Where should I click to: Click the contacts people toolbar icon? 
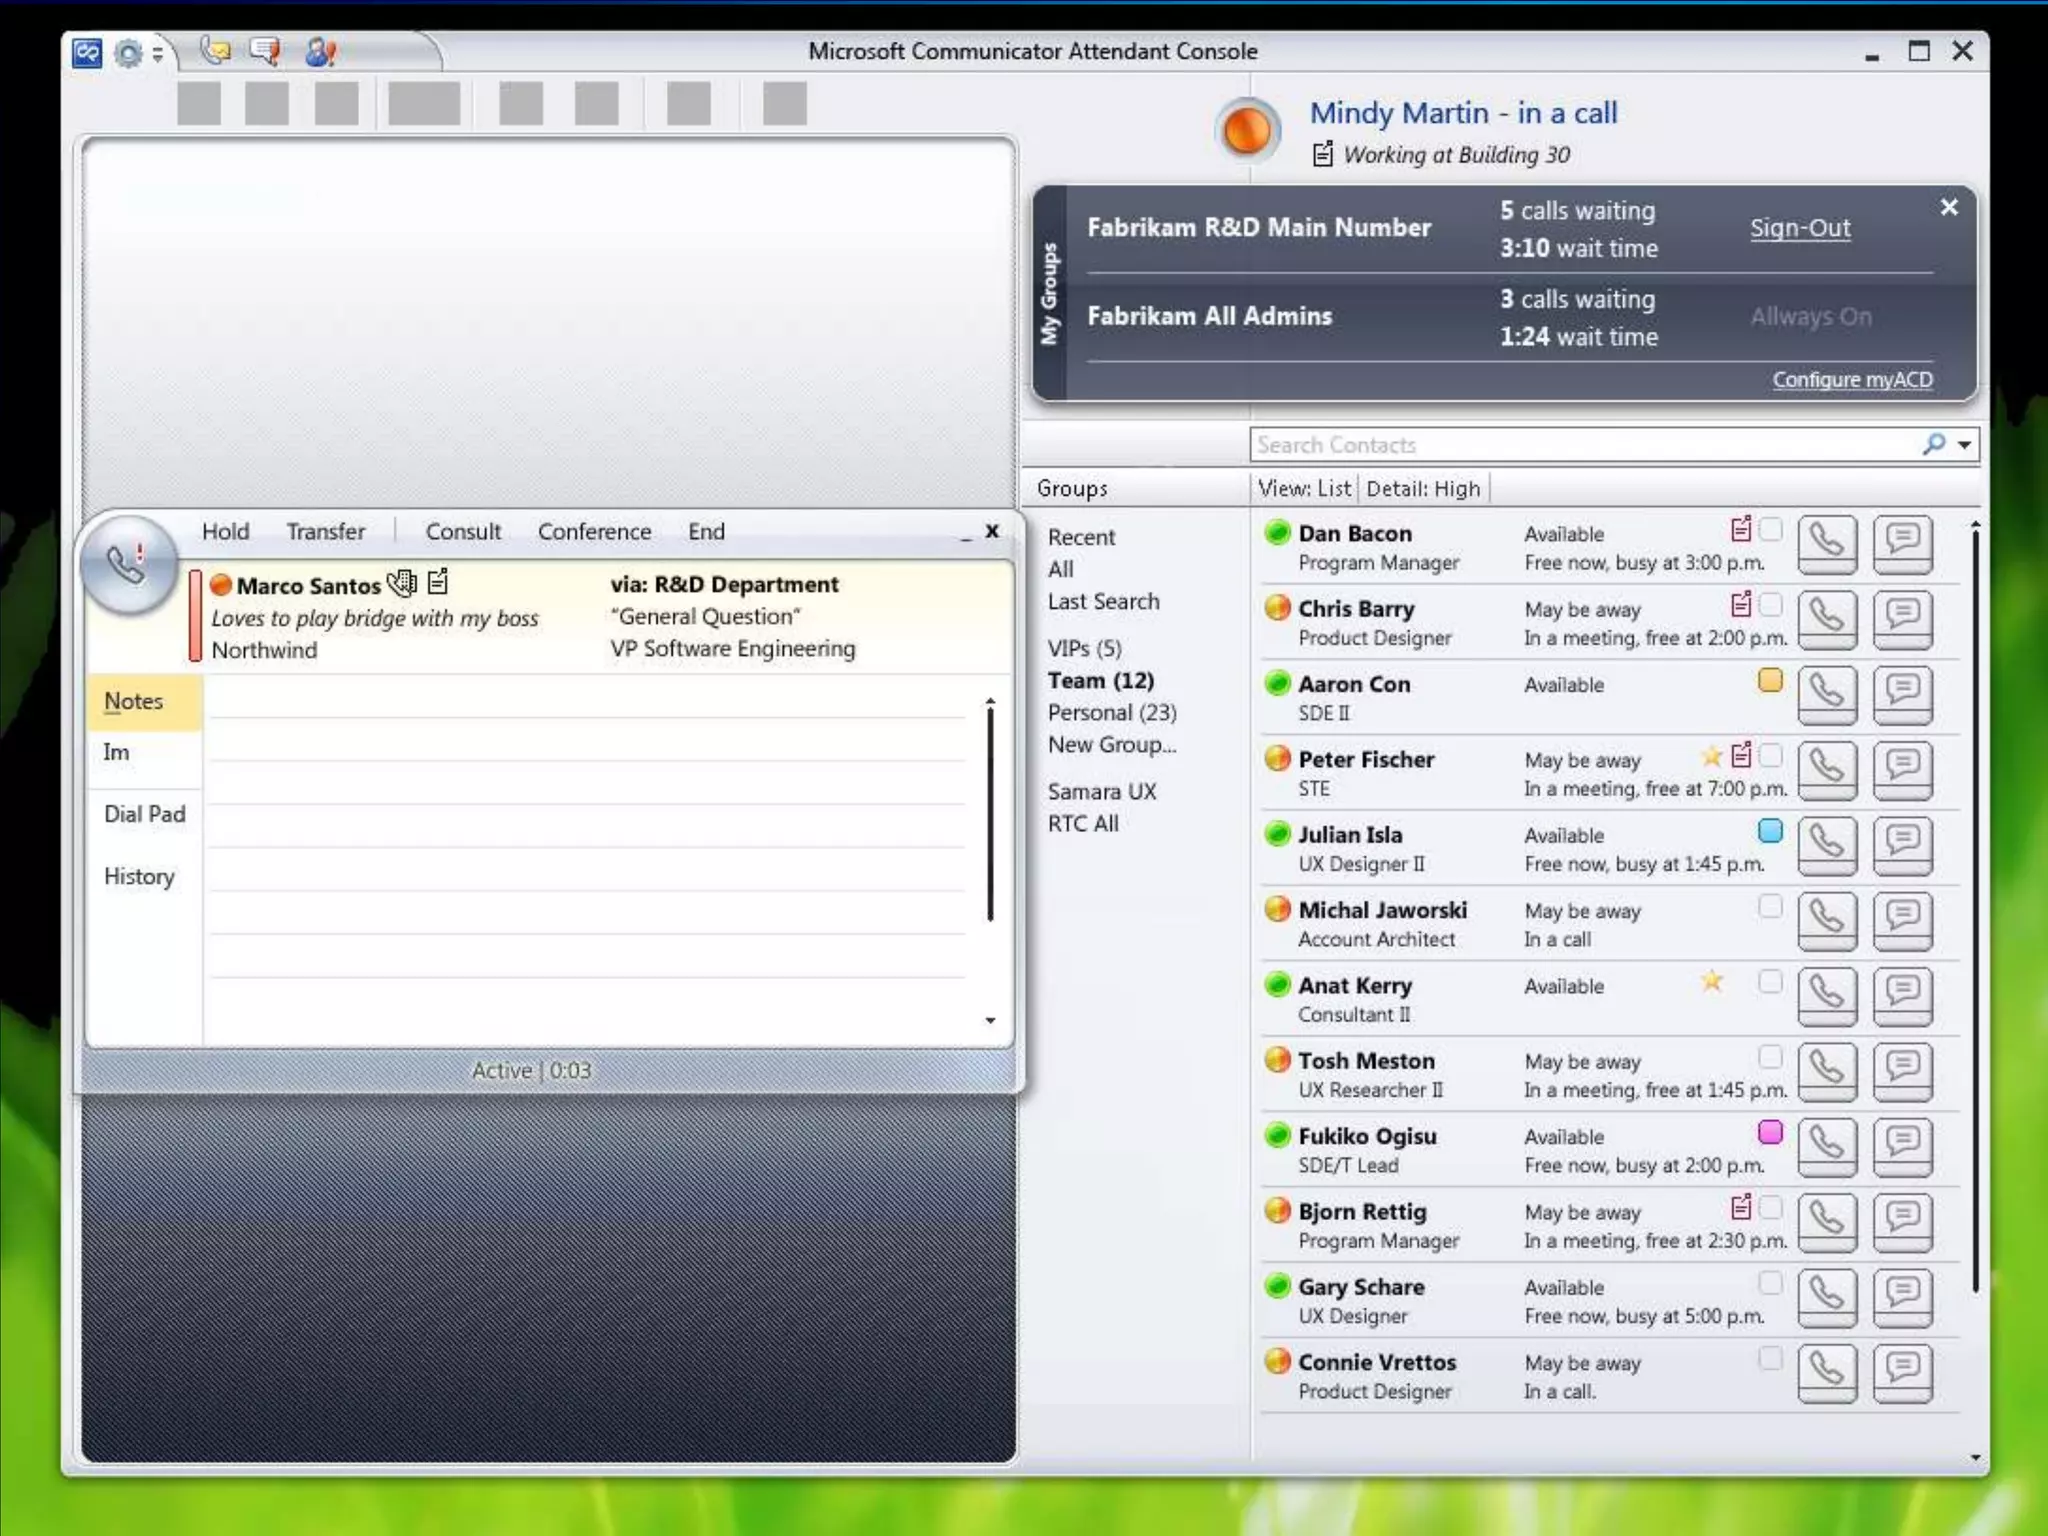[320, 51]
